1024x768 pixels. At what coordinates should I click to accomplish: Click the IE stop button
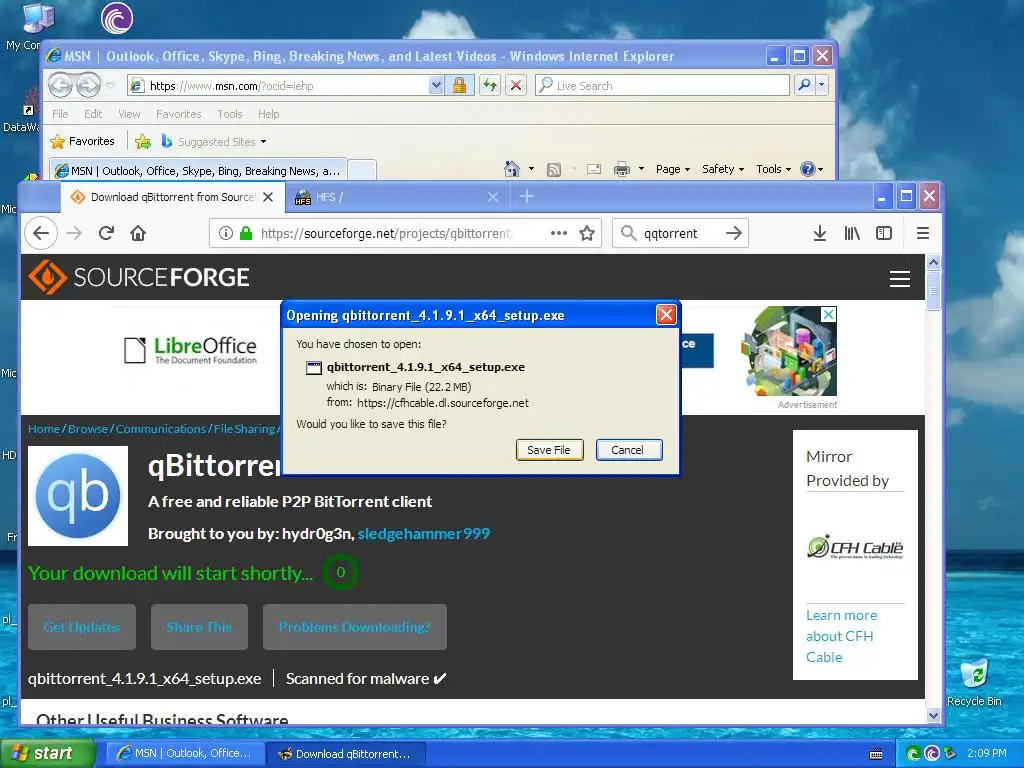click(516, 86)
